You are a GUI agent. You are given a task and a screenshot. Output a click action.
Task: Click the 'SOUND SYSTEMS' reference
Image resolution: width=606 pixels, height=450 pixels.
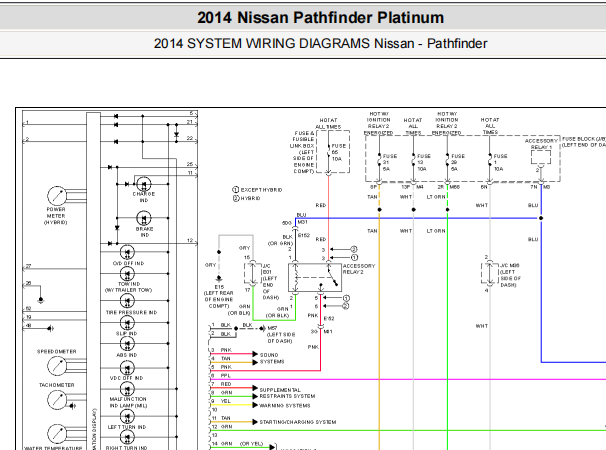272,358
